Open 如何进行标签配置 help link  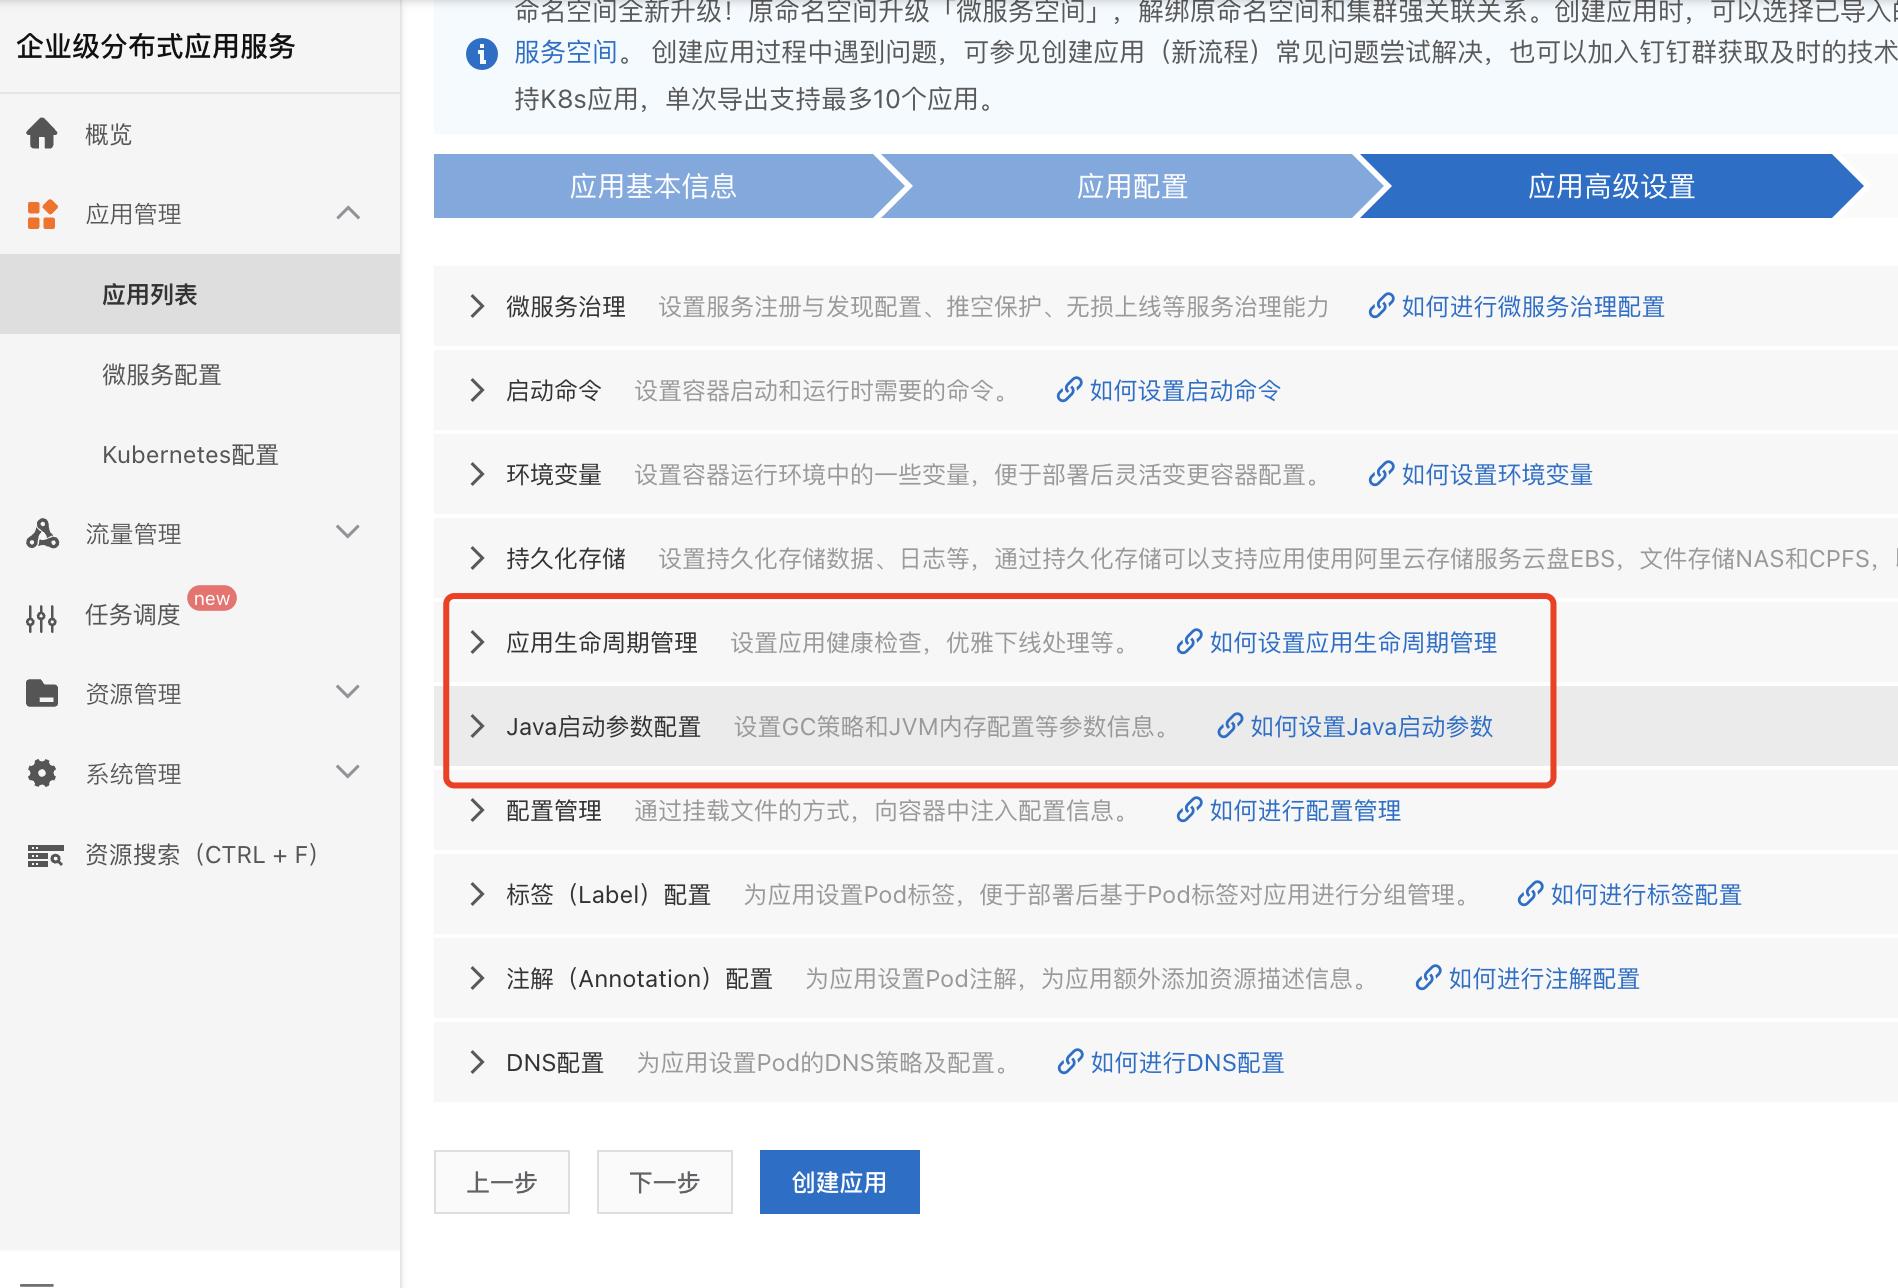click(x=1646, y=895)
